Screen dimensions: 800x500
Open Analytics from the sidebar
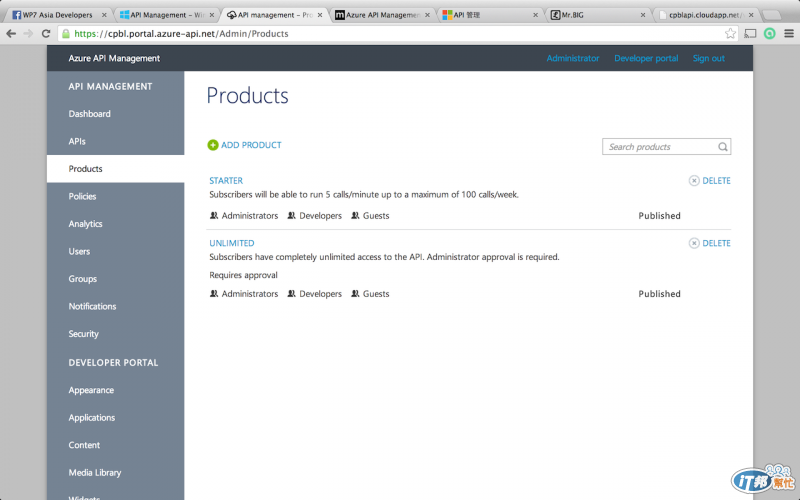click(85, 224)
